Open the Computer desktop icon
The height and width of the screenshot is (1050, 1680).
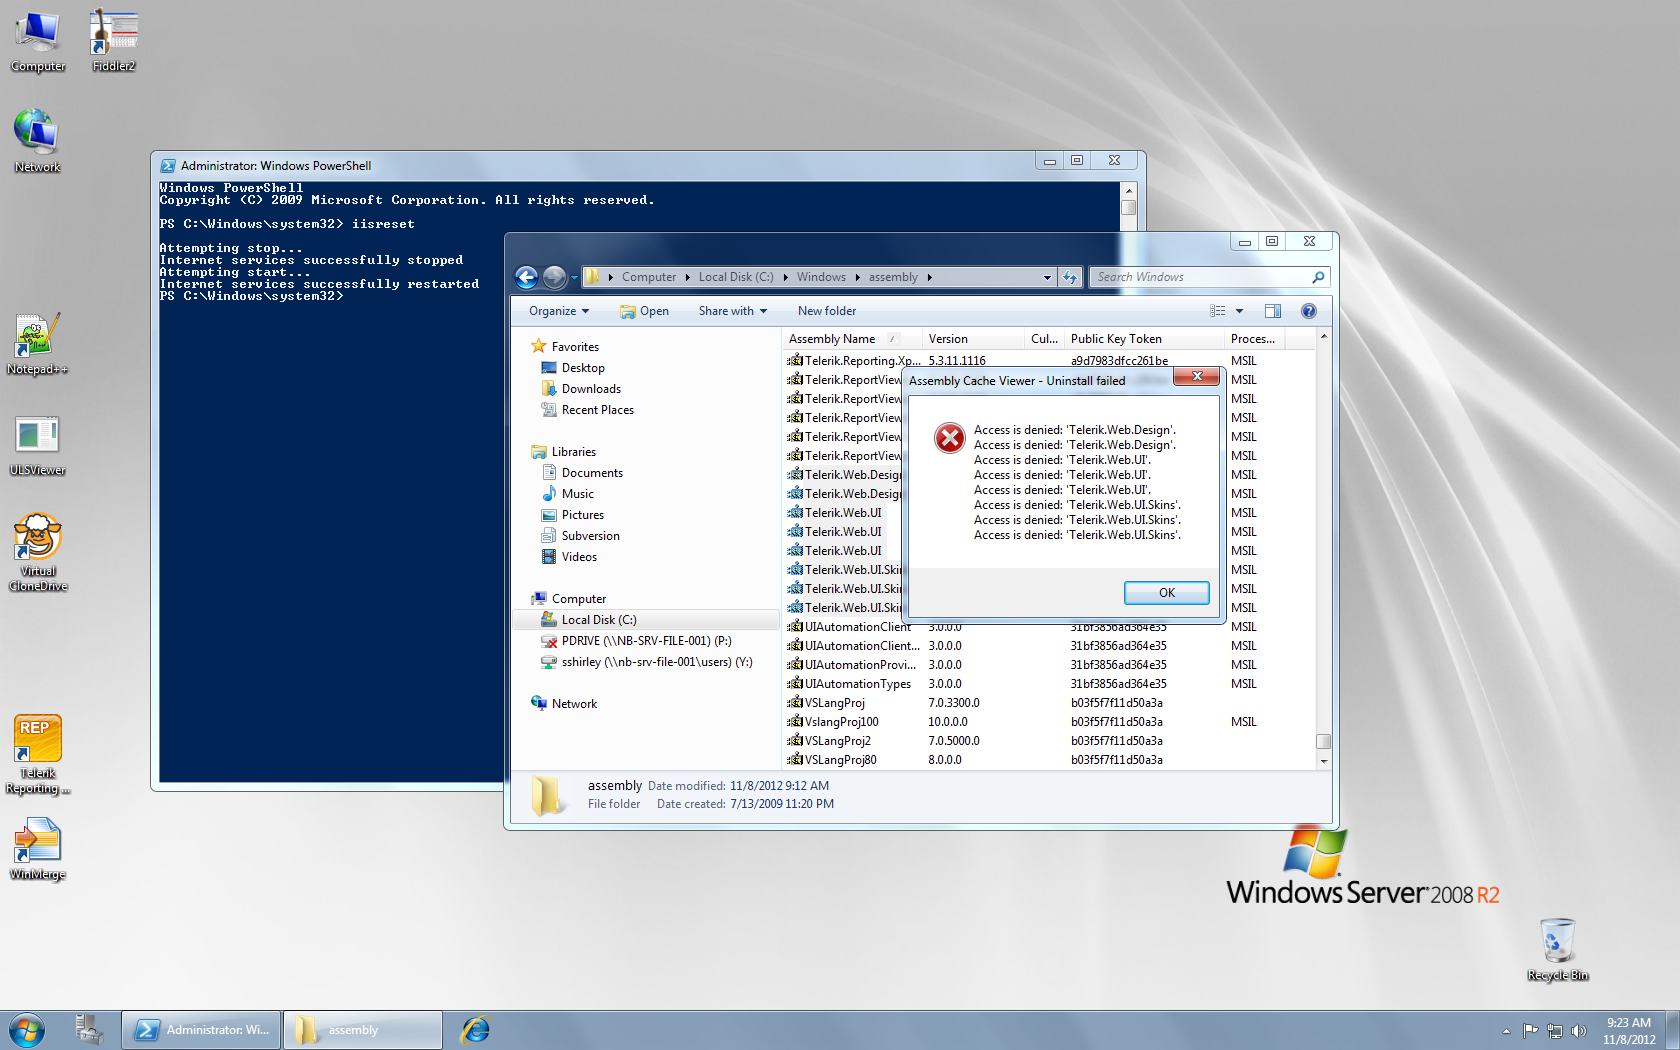38,41
